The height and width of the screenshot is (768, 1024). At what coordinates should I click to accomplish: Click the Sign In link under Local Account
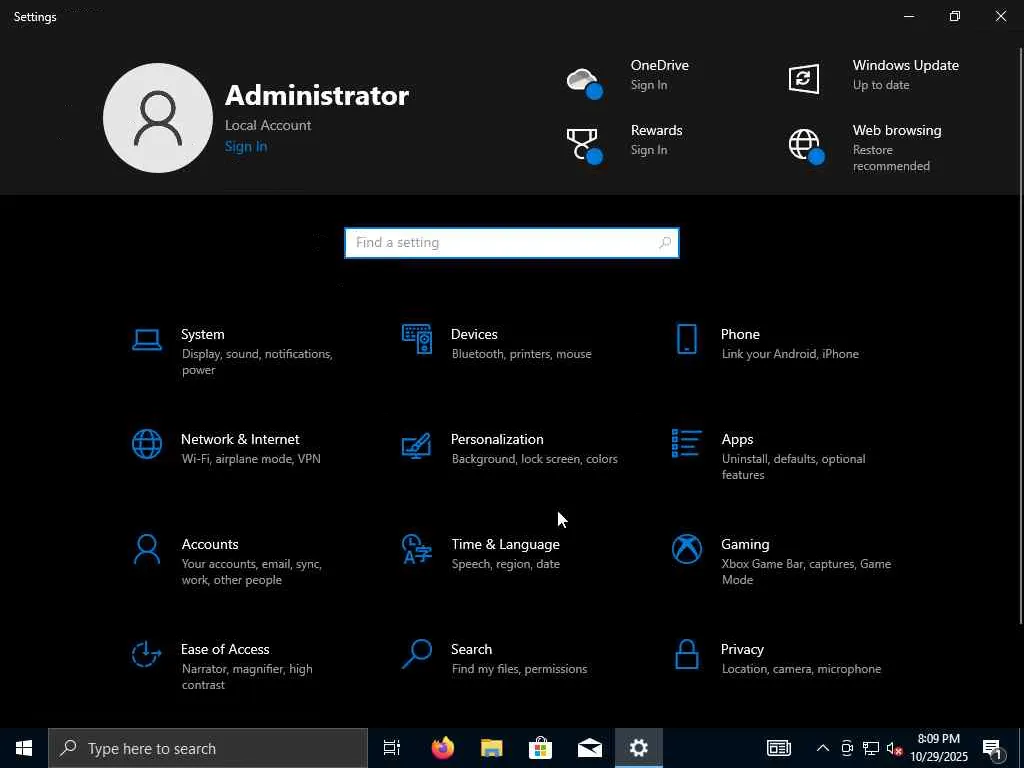[246, 146]
